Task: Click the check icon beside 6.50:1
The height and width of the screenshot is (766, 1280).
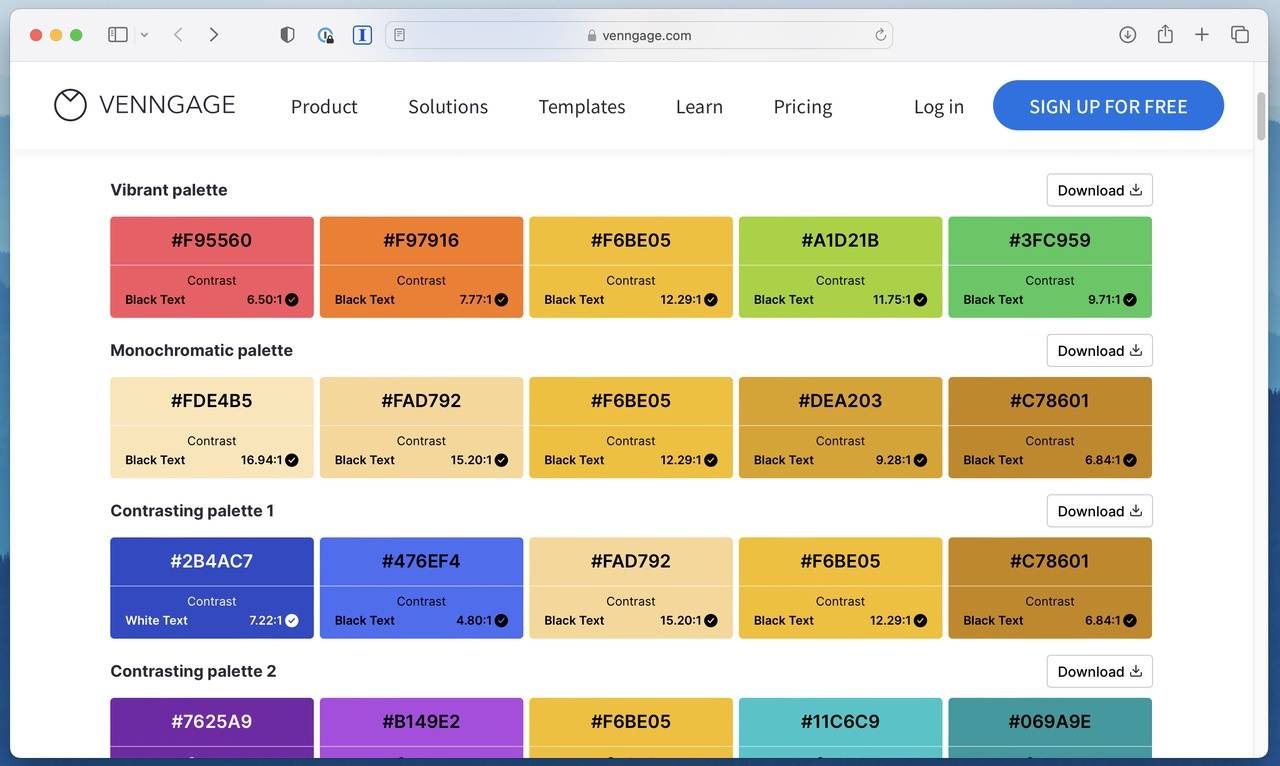Action: (x=292, y=299)
